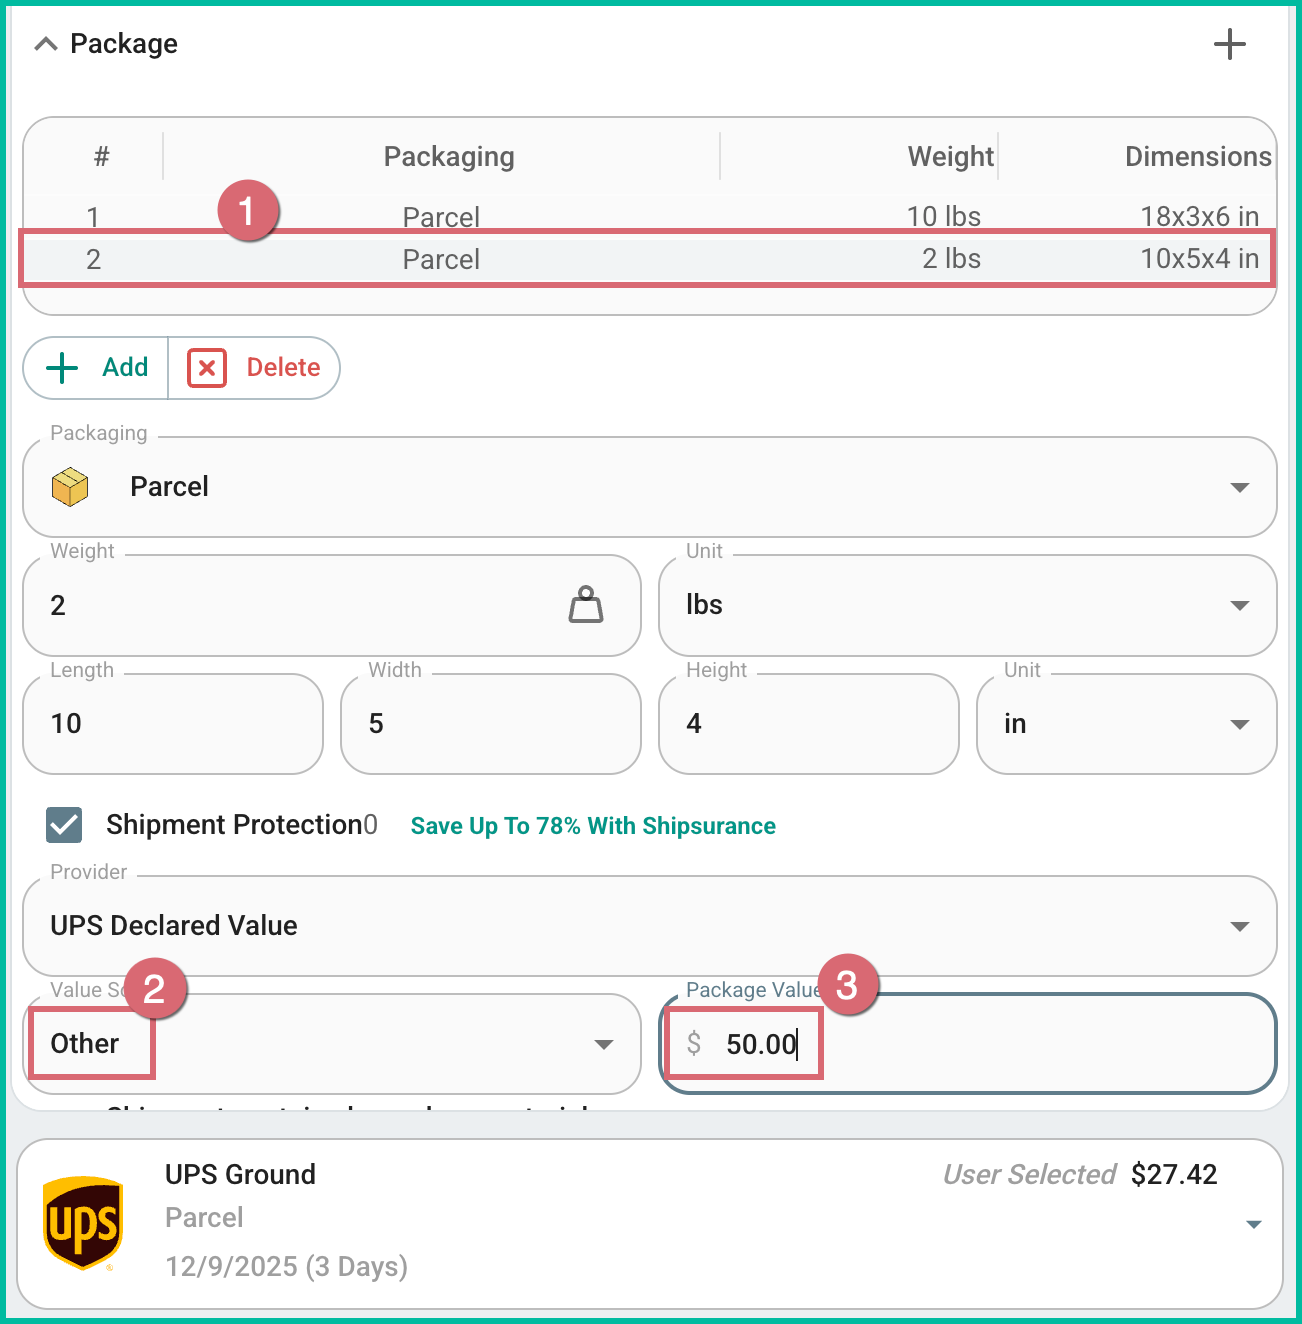Click the UPS logo on the shipping rate card

click(x=84, y=1222)
